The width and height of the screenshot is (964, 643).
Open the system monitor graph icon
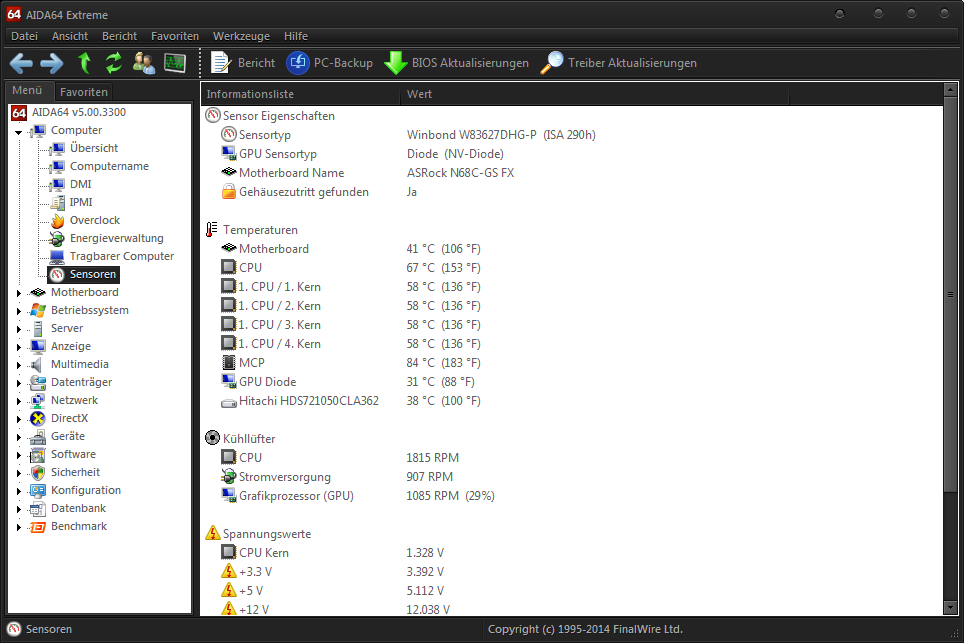point(175,63)
